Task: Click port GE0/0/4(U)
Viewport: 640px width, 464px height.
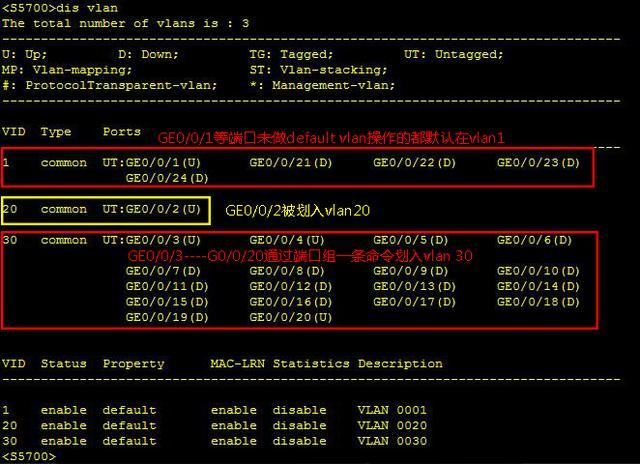Action: [x=287, y=240]
